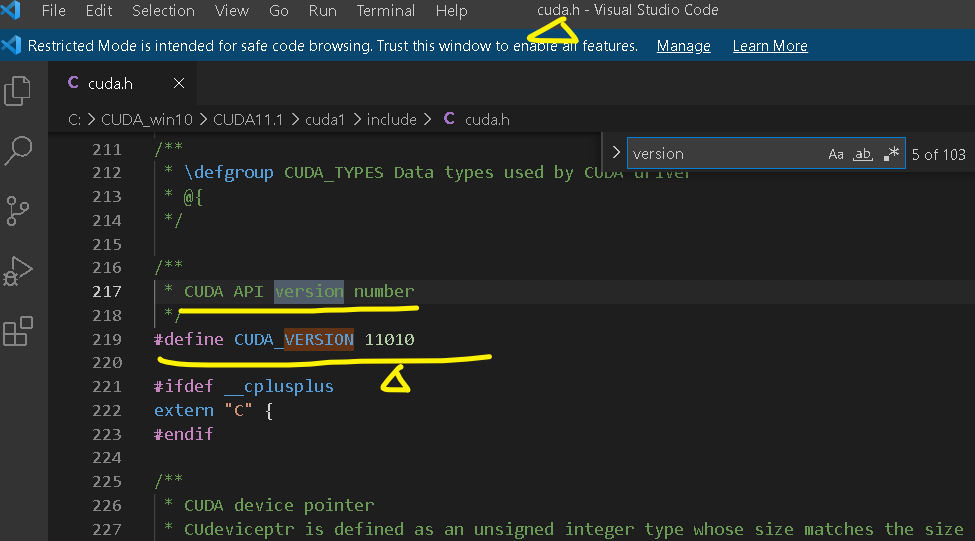Viewport: 975px width, 541px height.
Task: Toggle Match Whole Word in find widget
Action: 862,154
